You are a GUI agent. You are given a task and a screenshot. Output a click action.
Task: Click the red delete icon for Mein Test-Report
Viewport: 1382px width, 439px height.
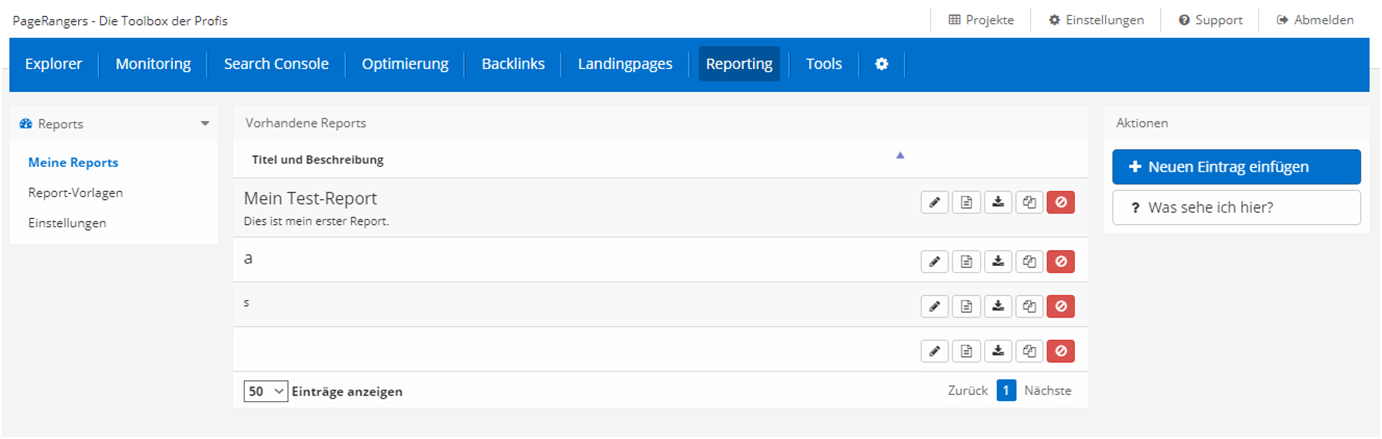1060,202
